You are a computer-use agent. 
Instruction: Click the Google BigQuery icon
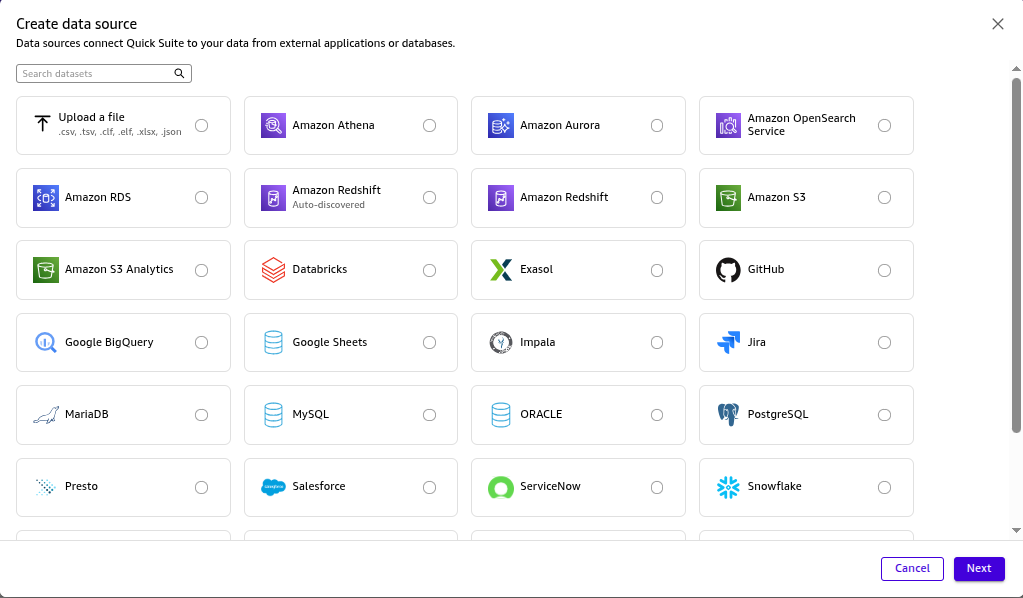46,342
